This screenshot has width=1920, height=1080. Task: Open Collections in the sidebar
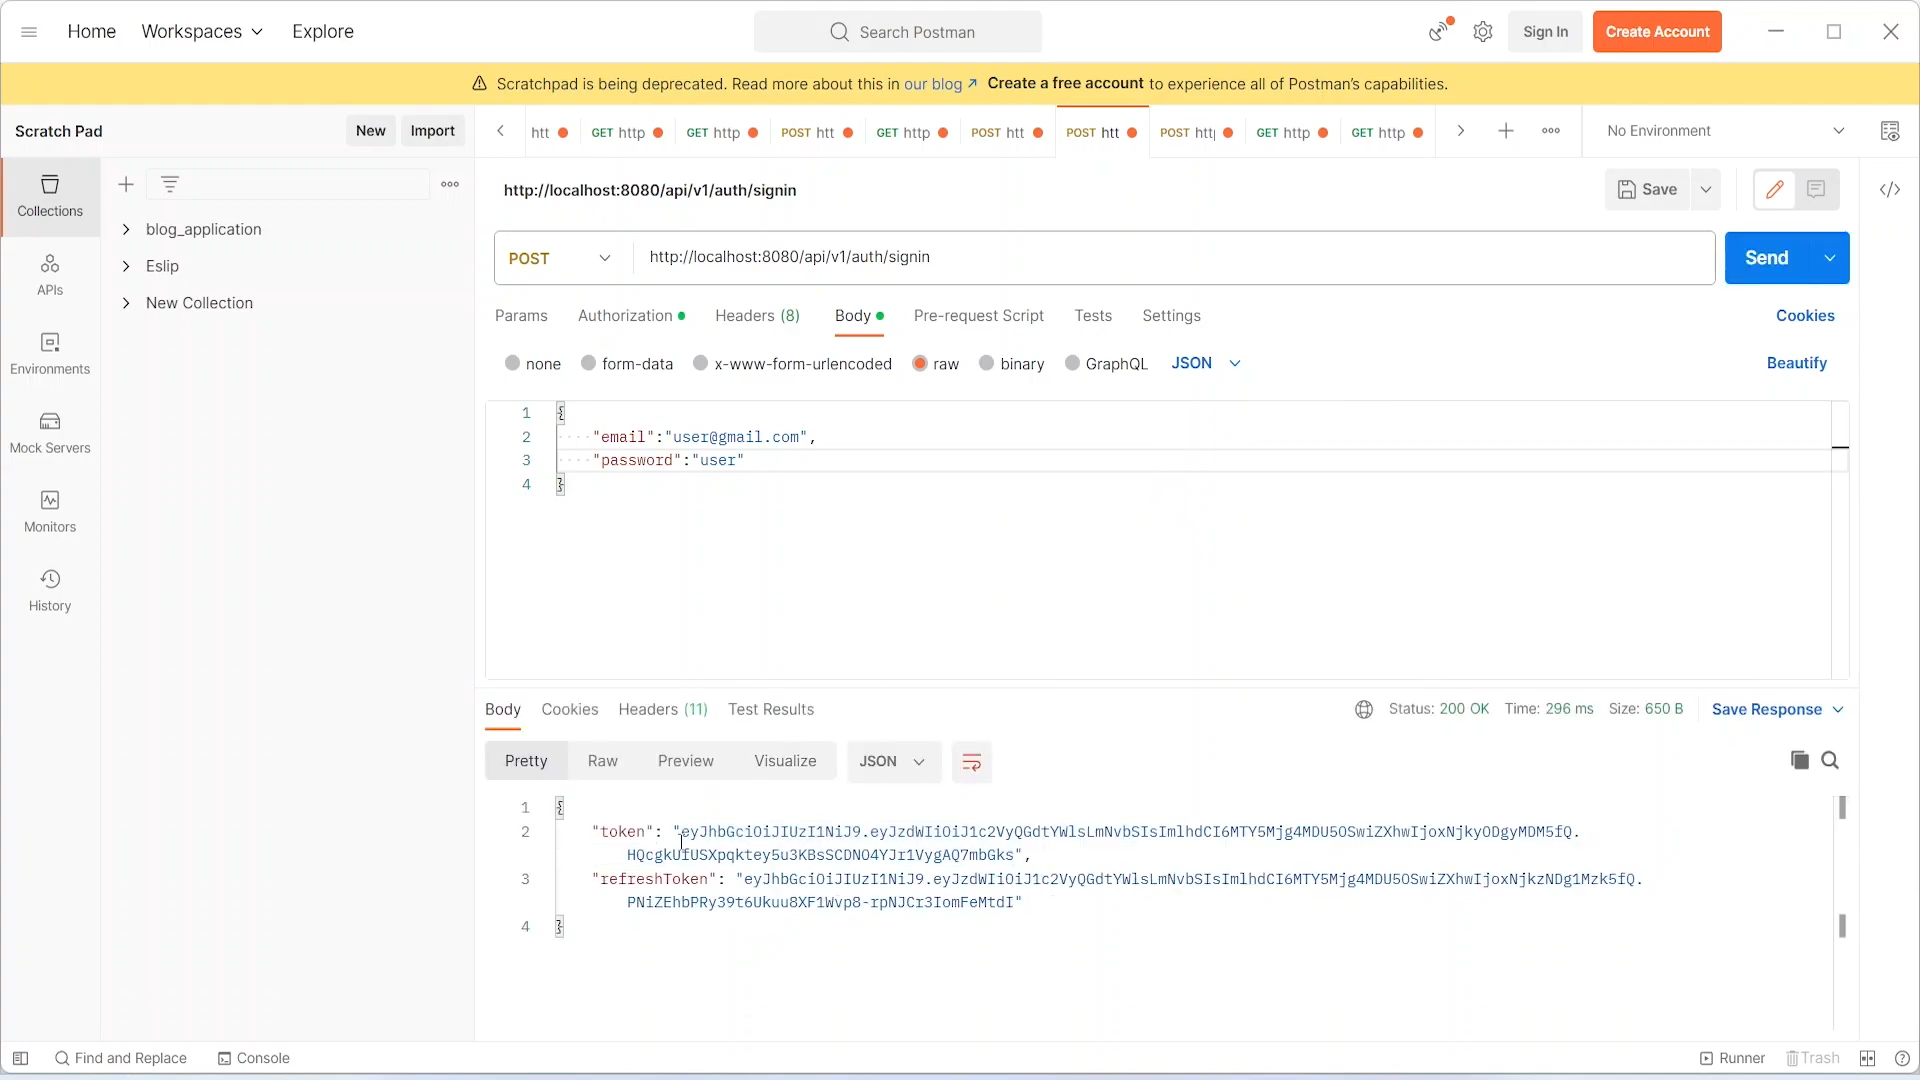pyautogui.click(x=50, y=196)
